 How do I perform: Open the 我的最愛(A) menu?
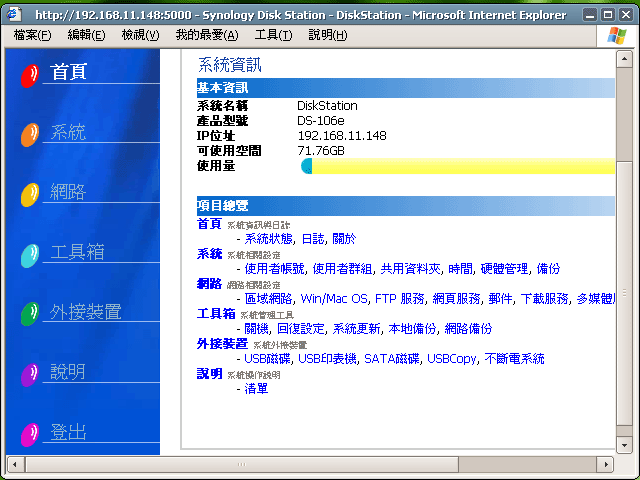click(x=207, y=35)
